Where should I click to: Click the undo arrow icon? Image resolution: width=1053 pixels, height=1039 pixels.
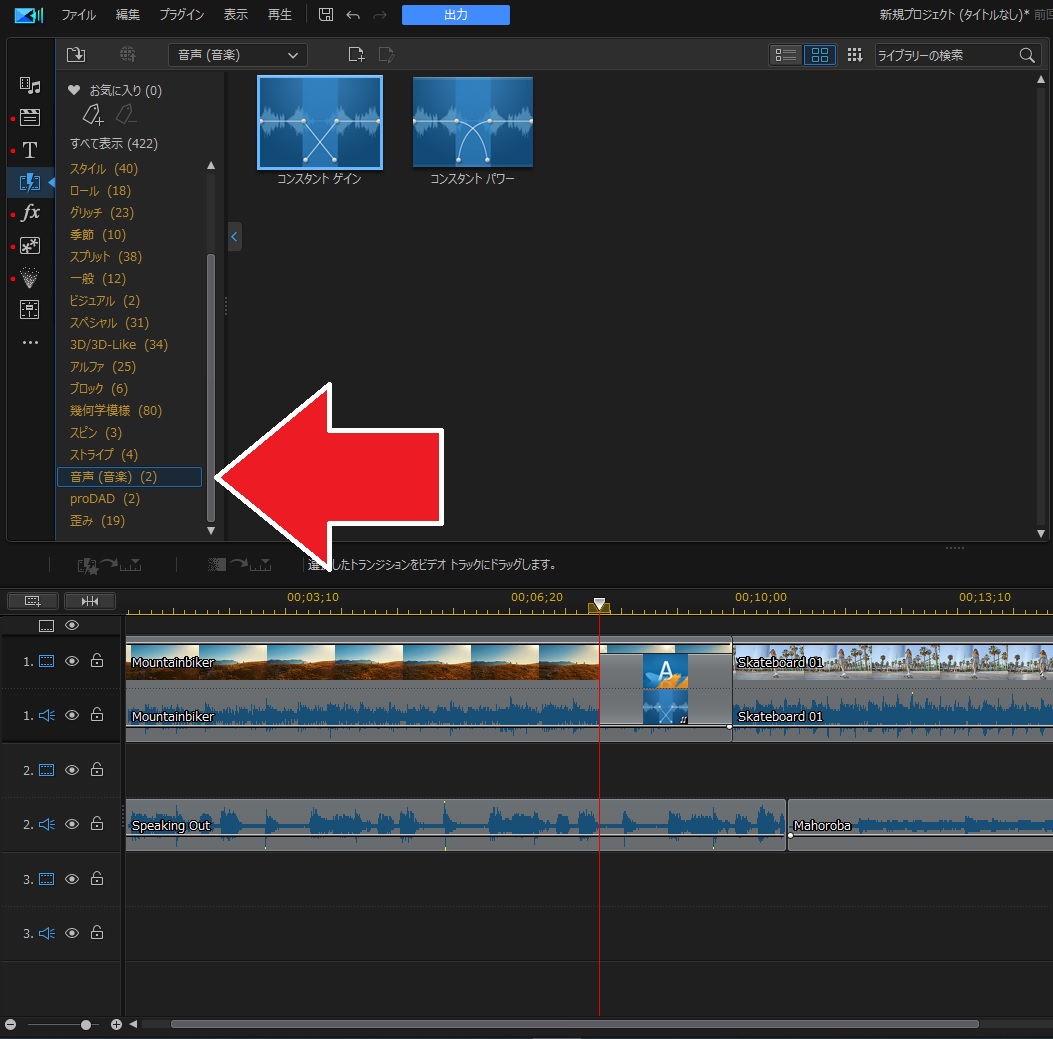pos(352,15)
